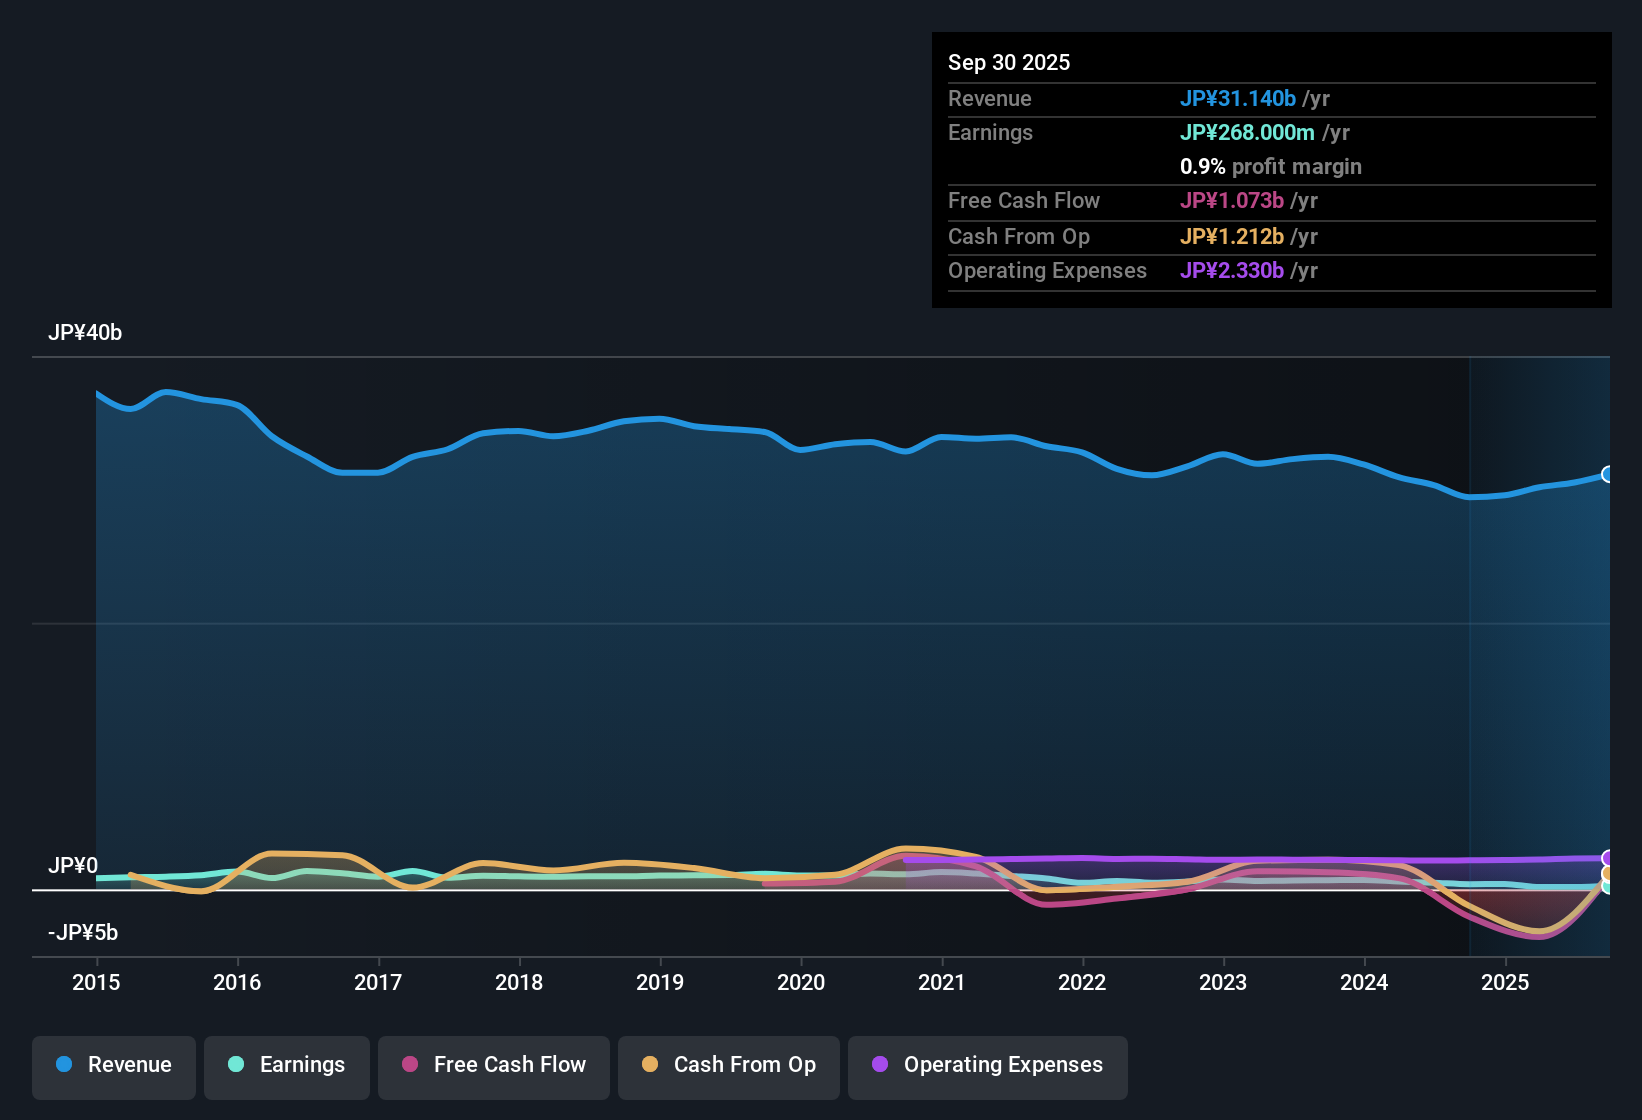Collapse the Cash From Op legend entry
The width and height of the screenshot is (1642, 1120).
pos(728,1065)
